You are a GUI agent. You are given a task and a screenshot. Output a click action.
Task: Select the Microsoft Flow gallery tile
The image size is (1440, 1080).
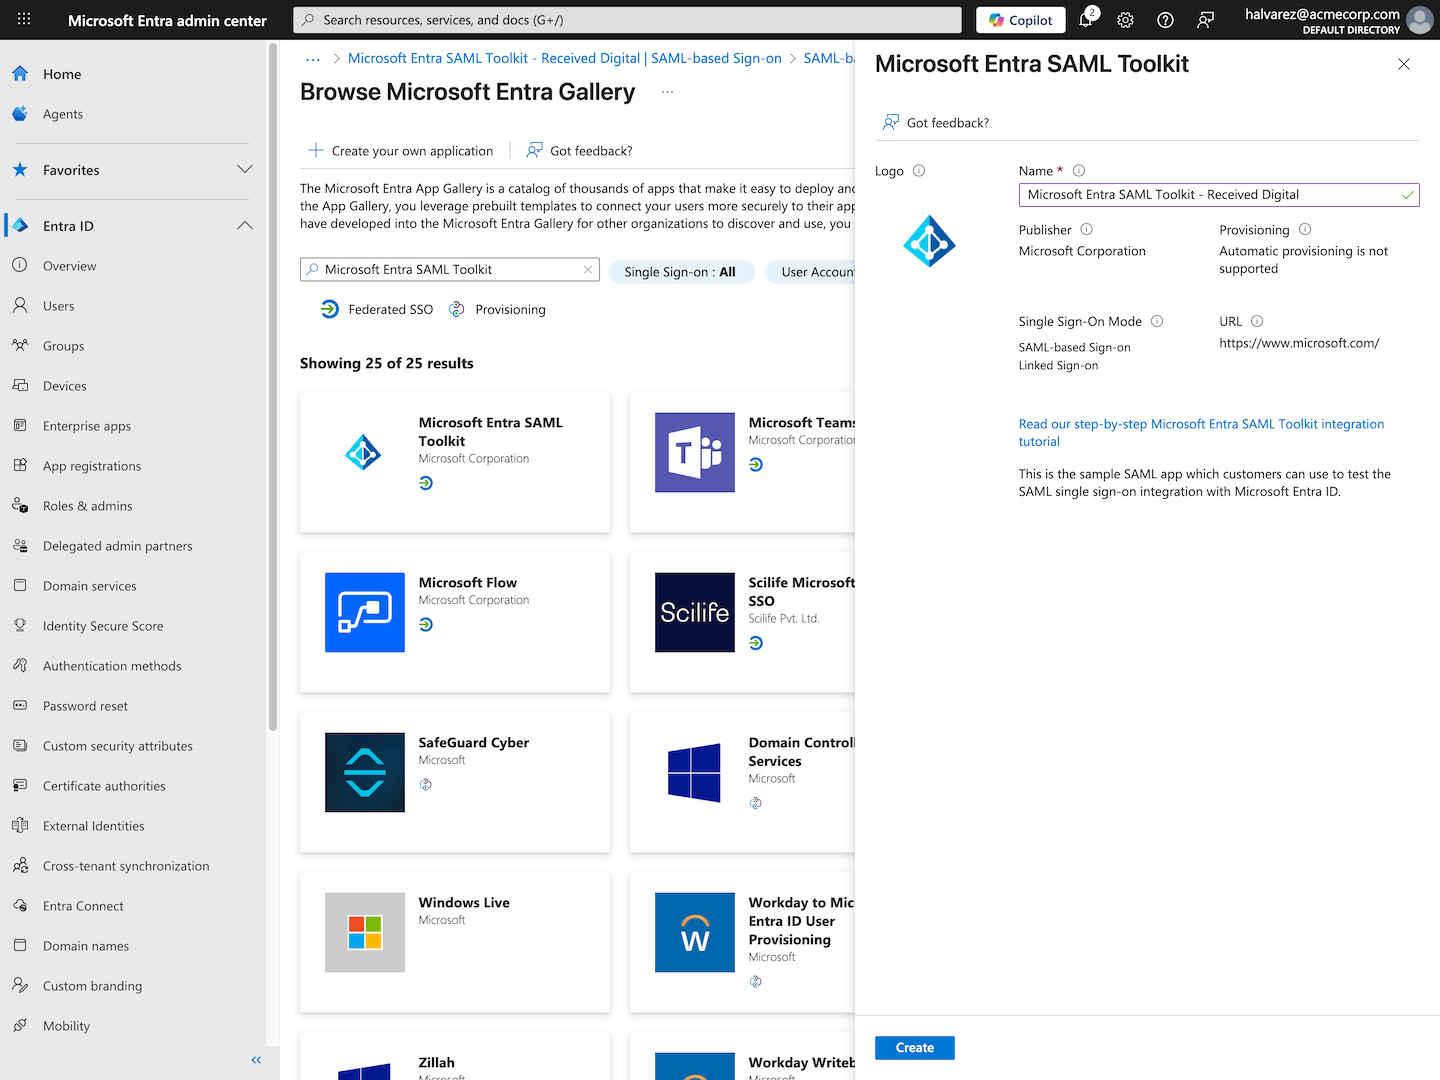455,622
